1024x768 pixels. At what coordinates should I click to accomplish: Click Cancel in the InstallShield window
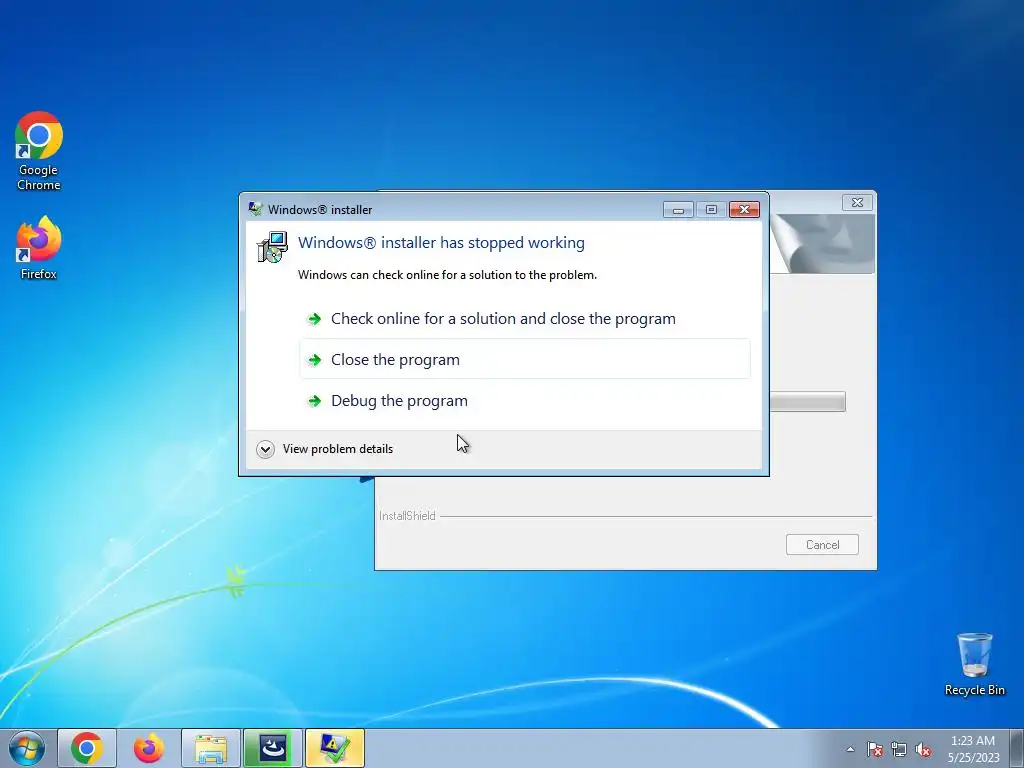pos(822,545)
